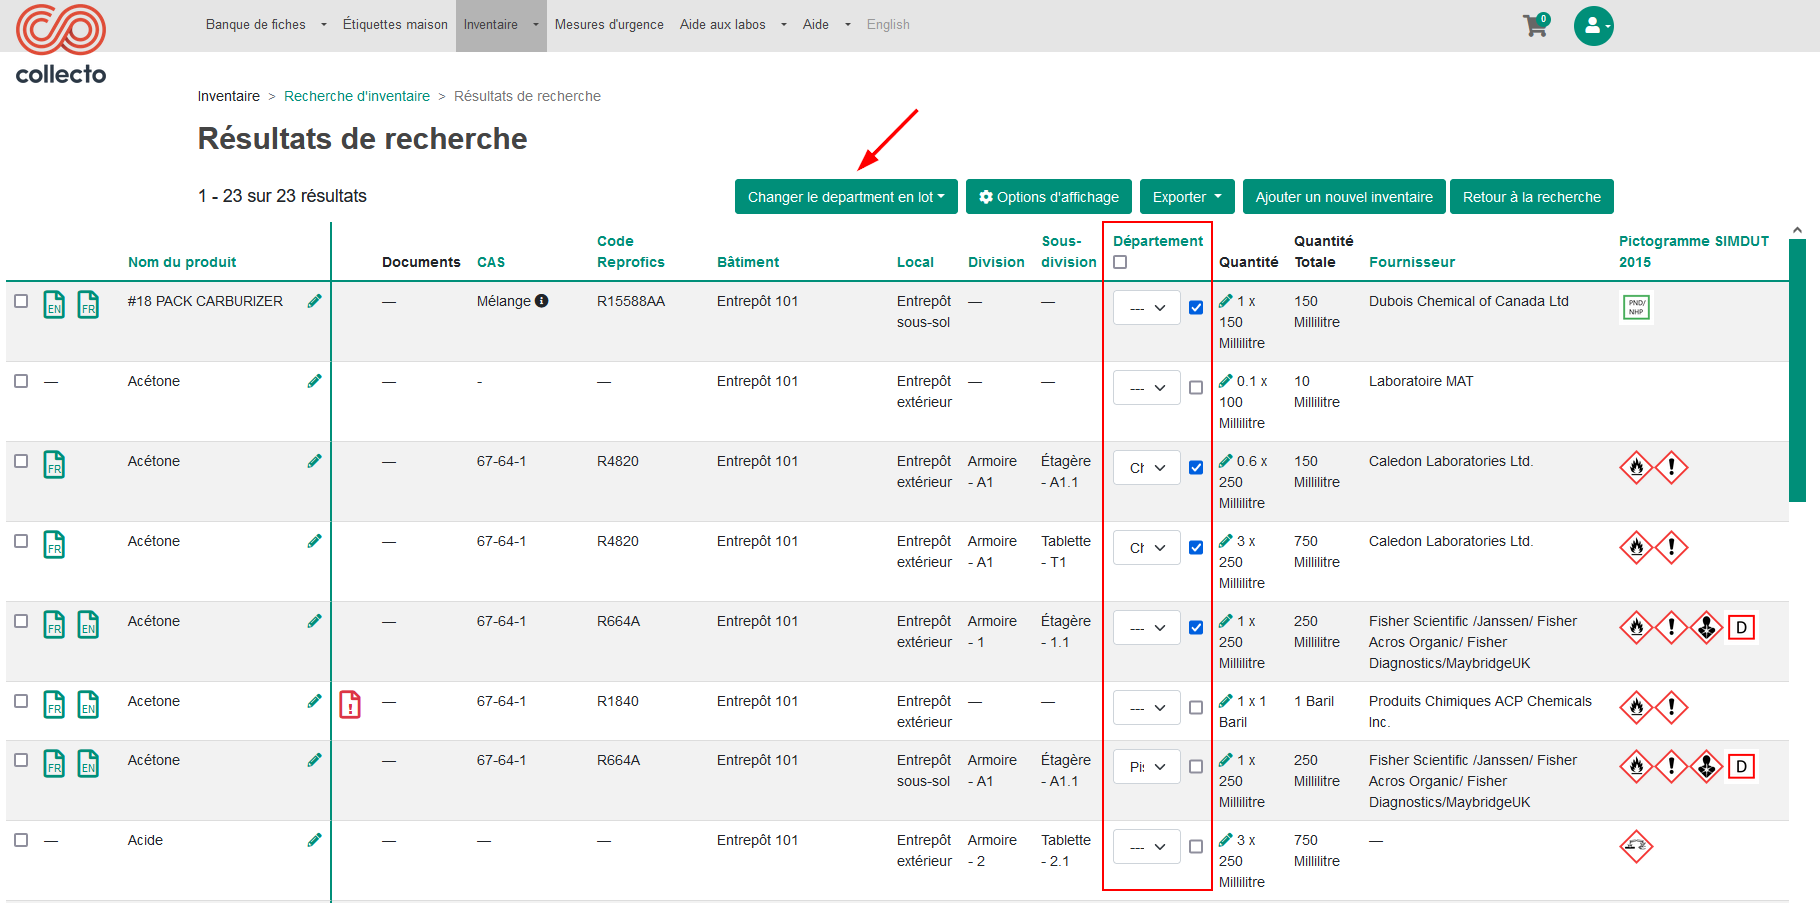Open FR sheet for Acetone R1840

tap(55, 704)
